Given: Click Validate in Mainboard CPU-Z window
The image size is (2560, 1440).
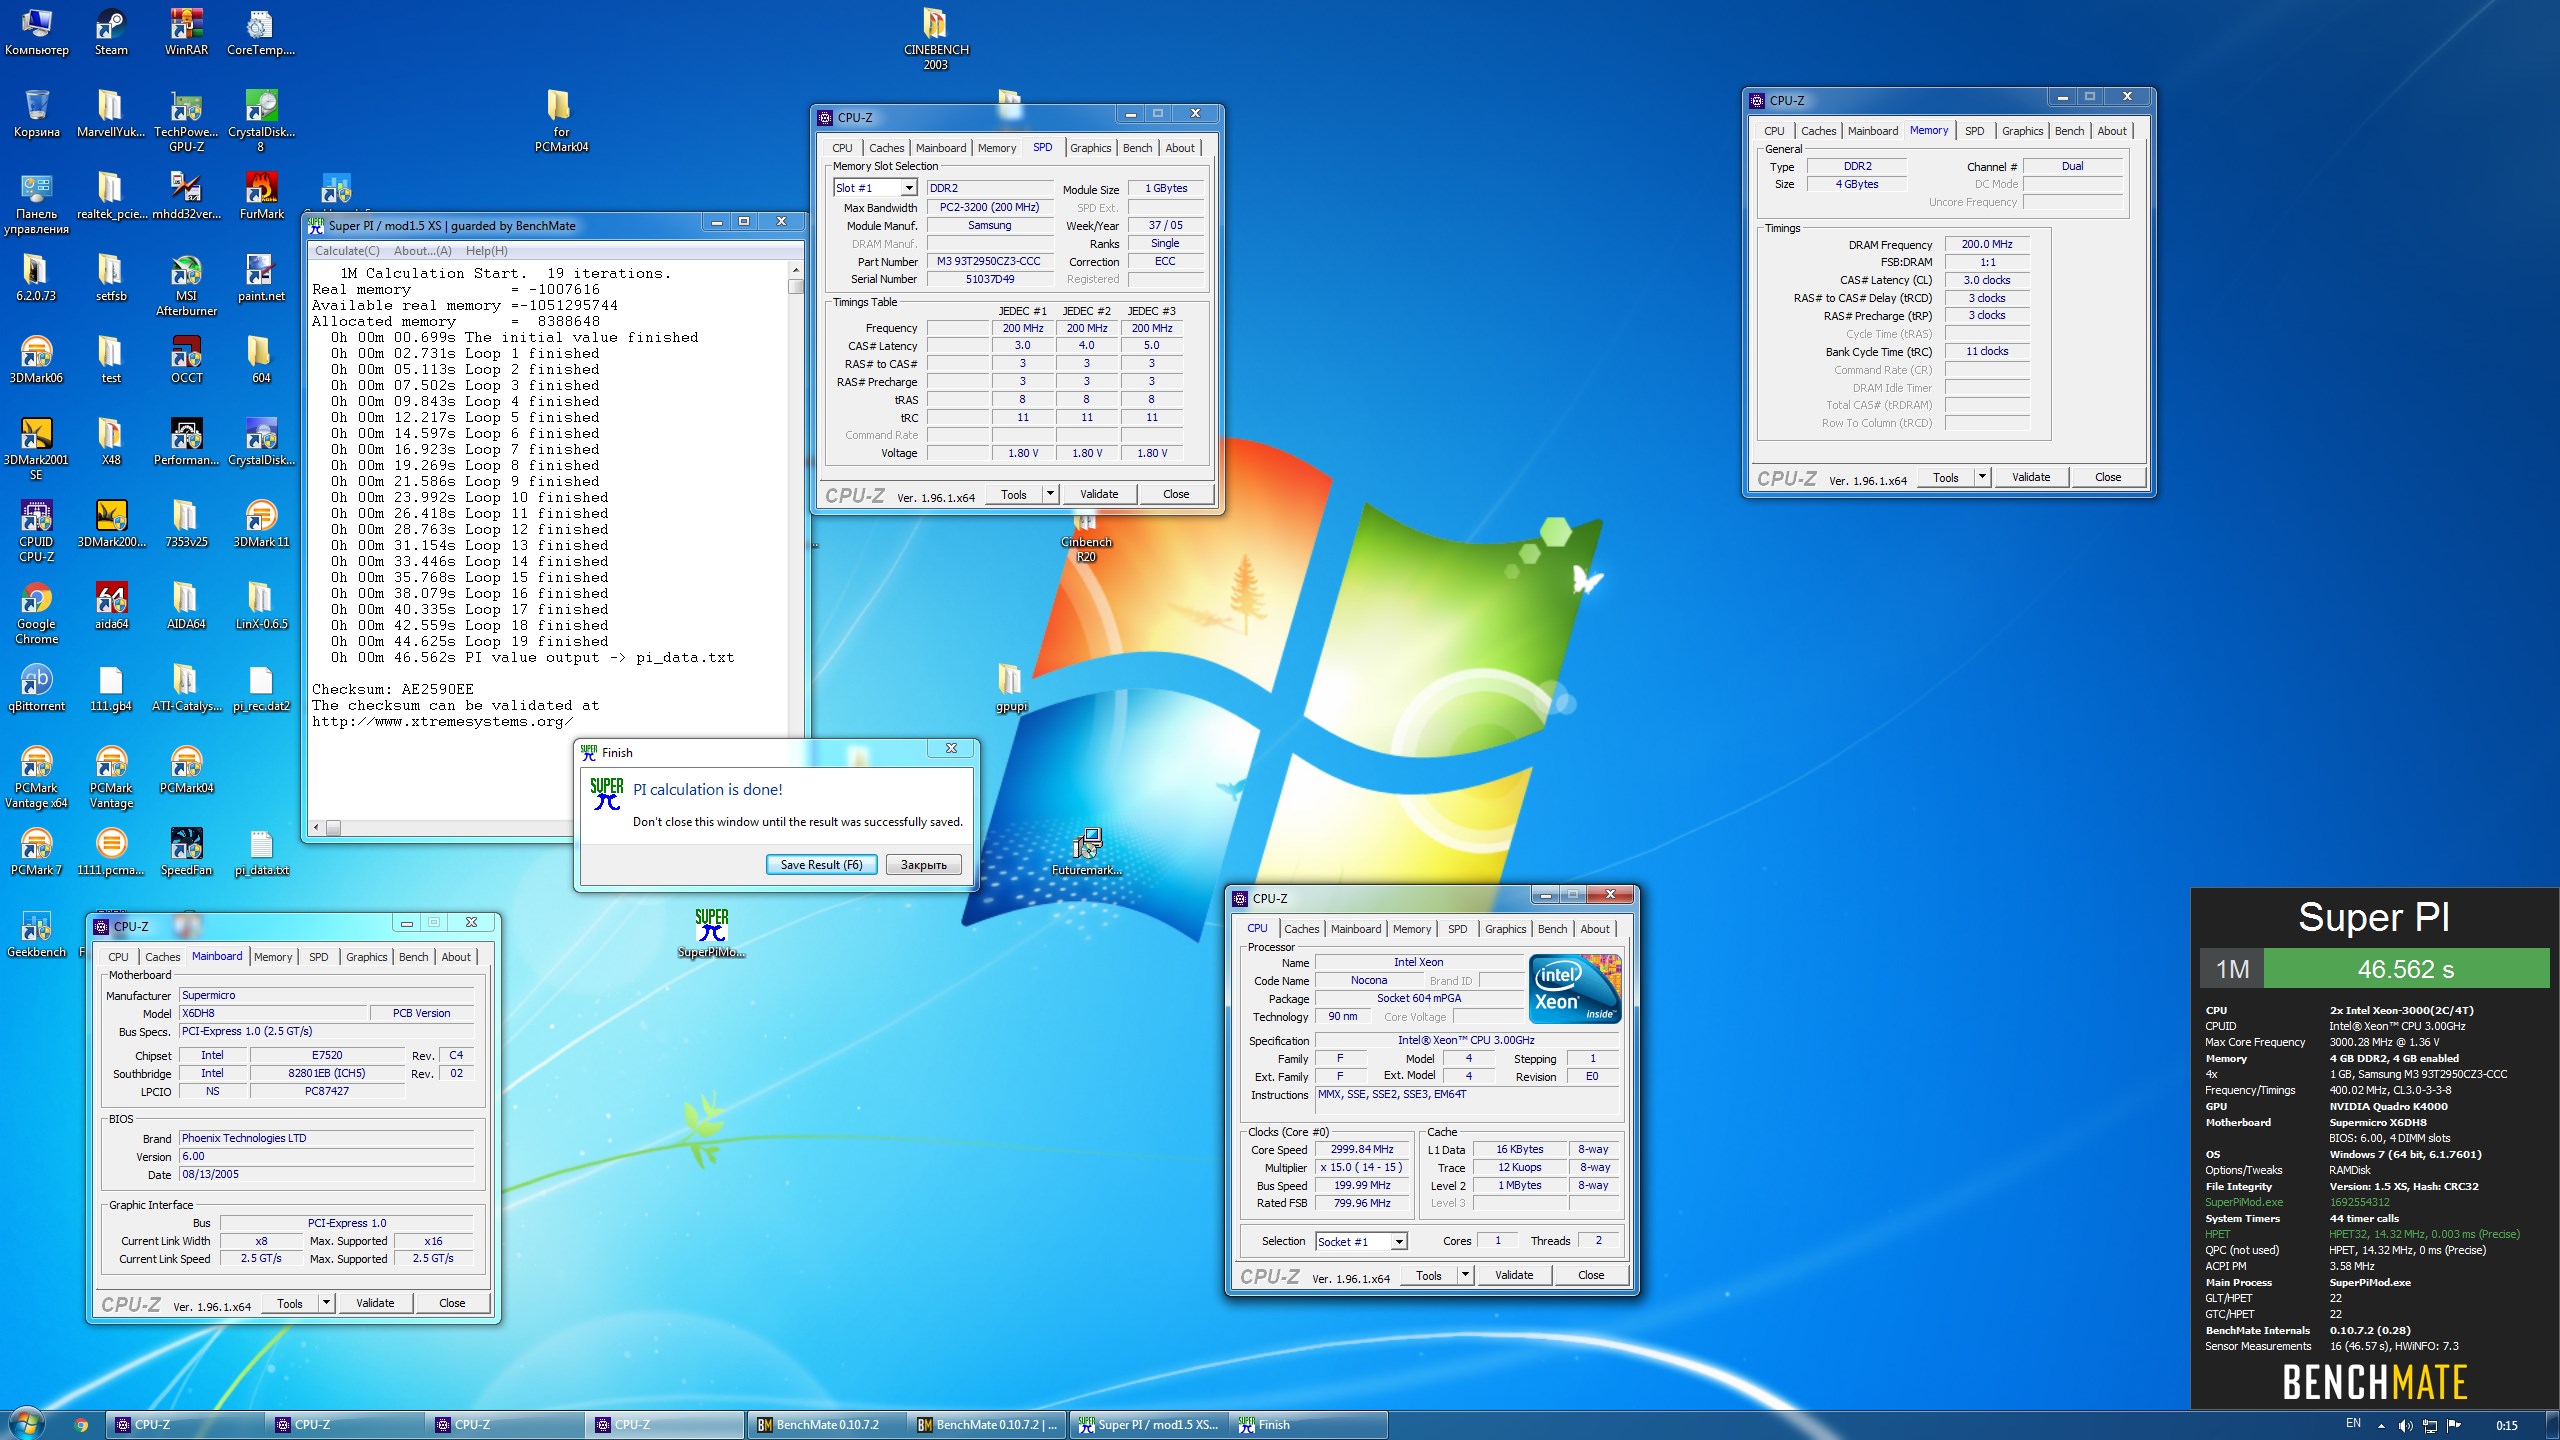Looking at the screenshot, I should point(375,1303).
